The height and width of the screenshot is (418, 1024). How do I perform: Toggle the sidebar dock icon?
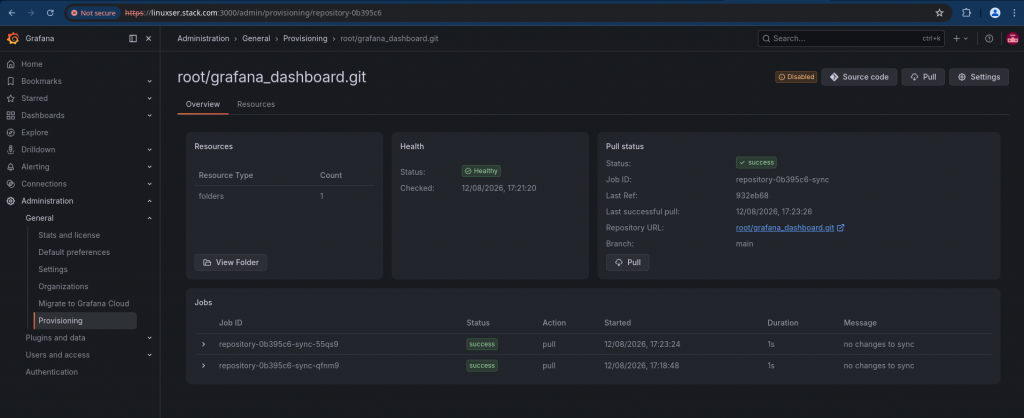(x=133, y=39)
